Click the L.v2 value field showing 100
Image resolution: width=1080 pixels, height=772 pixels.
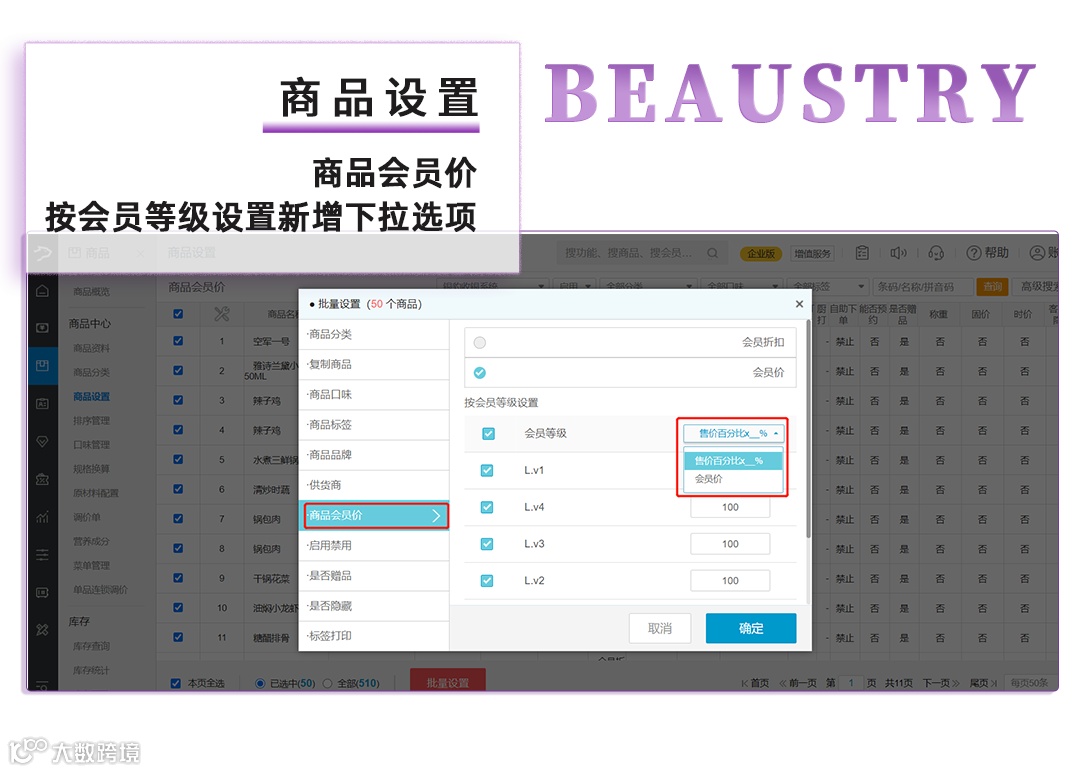click(x=730, y=581)
